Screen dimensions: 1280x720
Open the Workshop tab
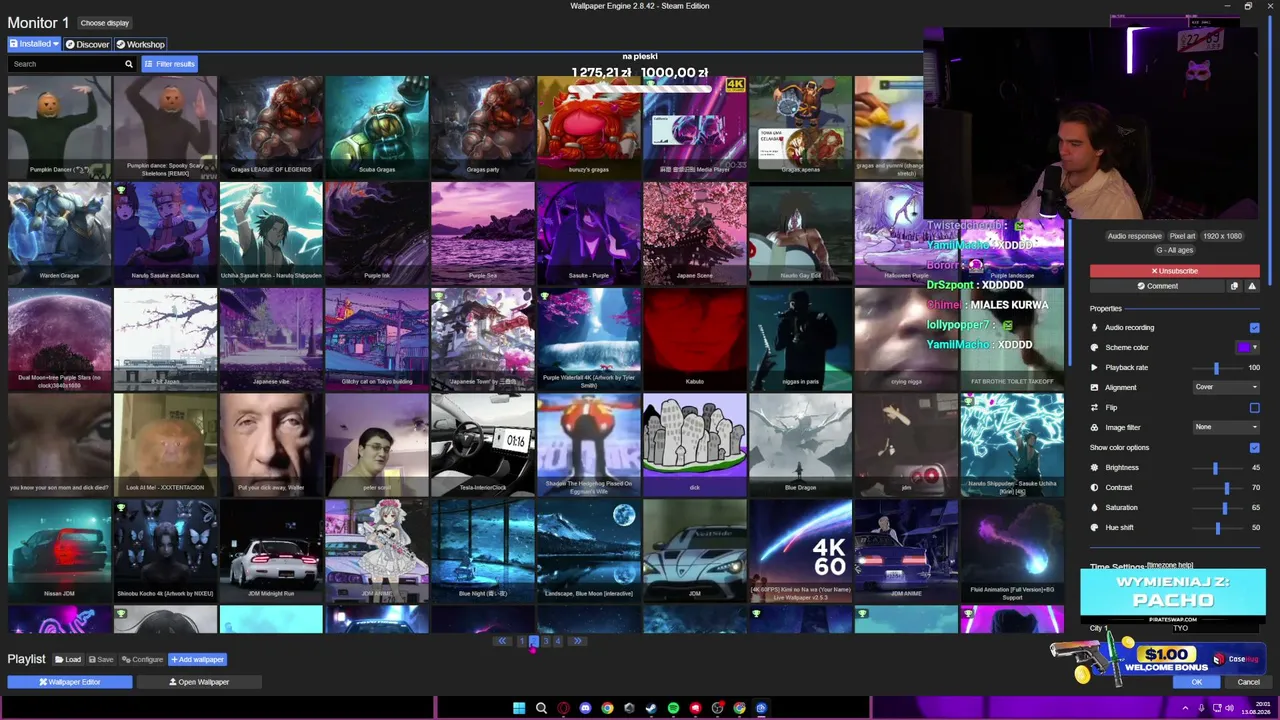pos(140,44)
